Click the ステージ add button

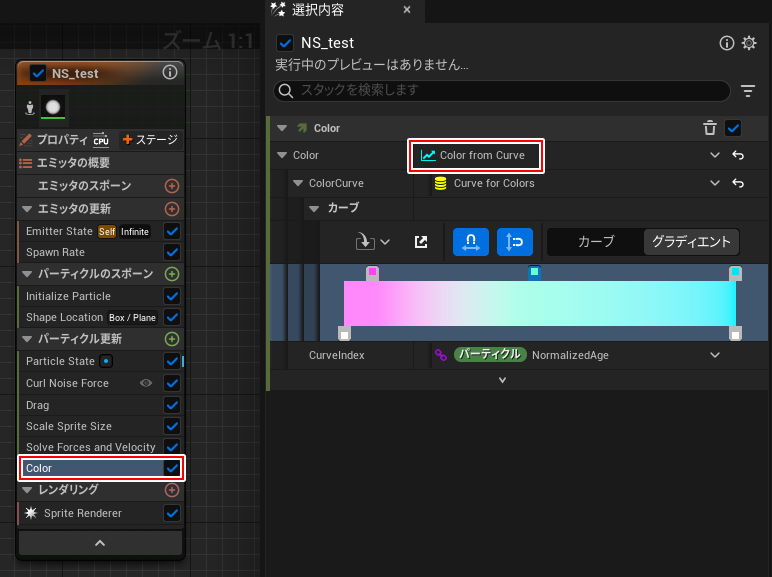click(x=149, y=140)
